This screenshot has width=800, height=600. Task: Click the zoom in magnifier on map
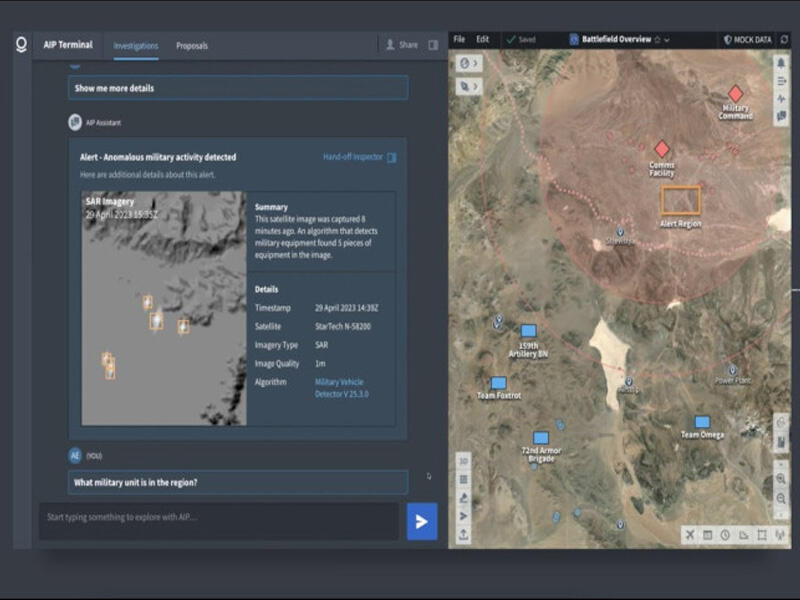coord(781,479)
